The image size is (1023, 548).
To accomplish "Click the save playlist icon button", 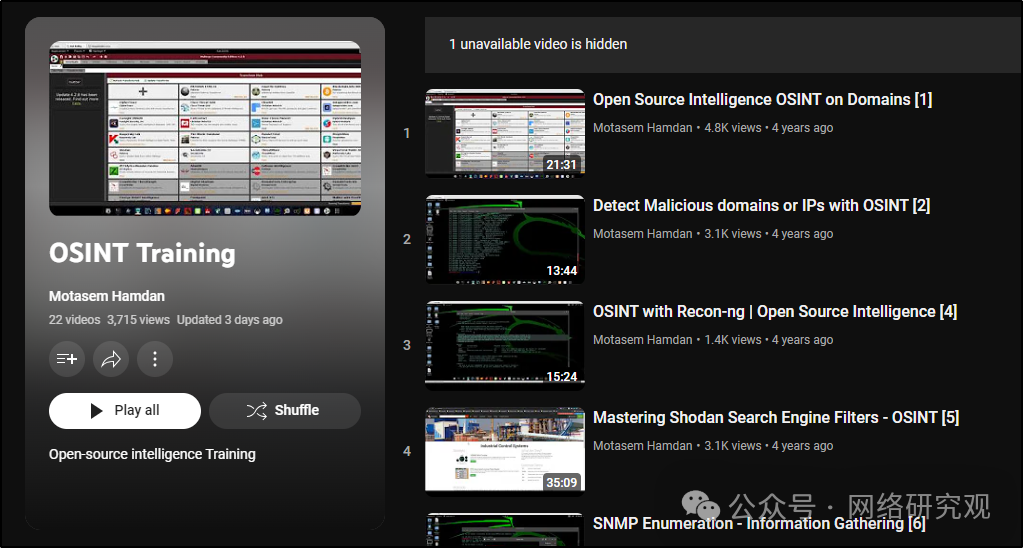I will tap(67, 359).
